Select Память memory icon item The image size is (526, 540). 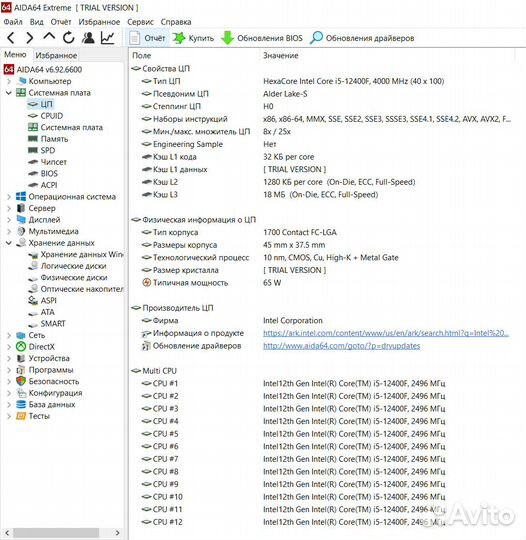pos(33,139)
